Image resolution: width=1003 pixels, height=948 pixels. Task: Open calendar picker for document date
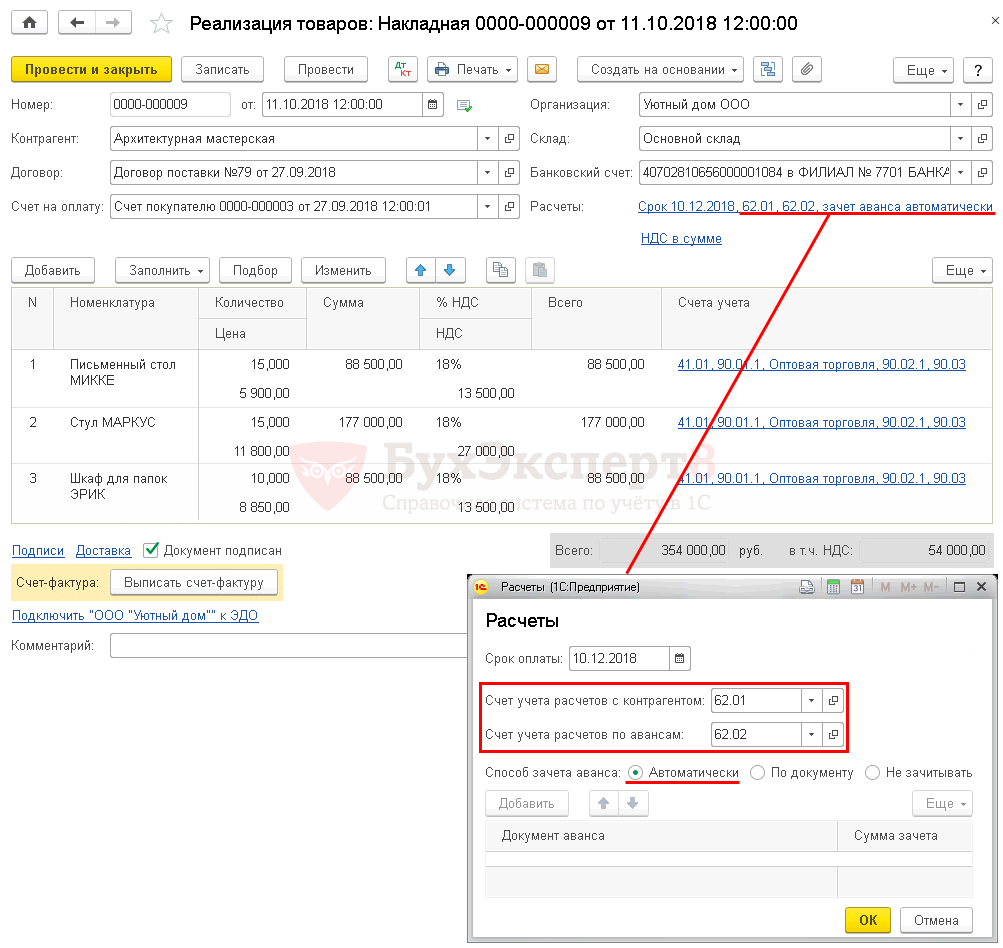[x=433, y=105]
